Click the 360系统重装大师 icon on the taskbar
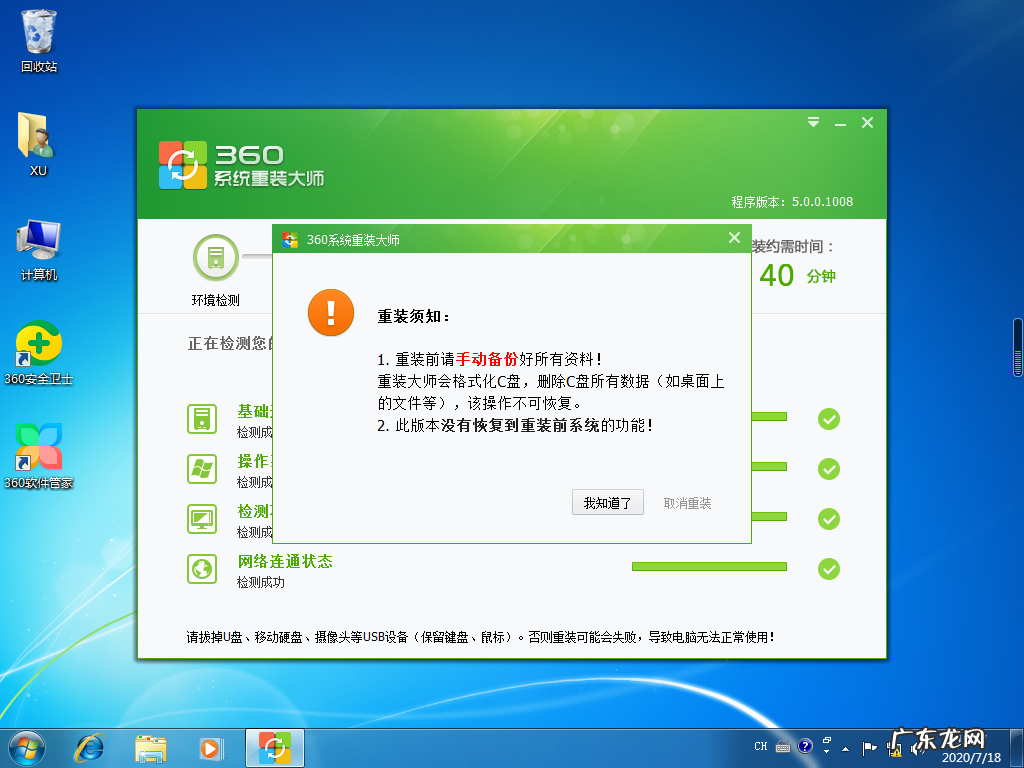Image resolution: width=1024 pixels, height=768 pixels. point(274,747)
